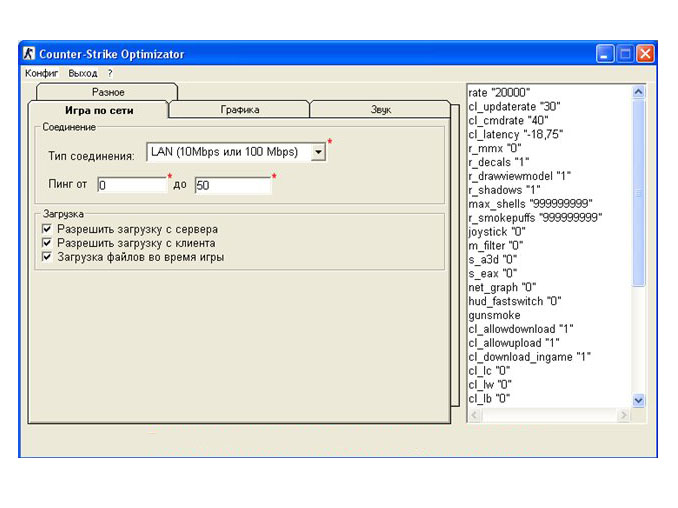
Task: Select the cl_lb "0" line
Action: pyautogui.click(x=489, y=398)
